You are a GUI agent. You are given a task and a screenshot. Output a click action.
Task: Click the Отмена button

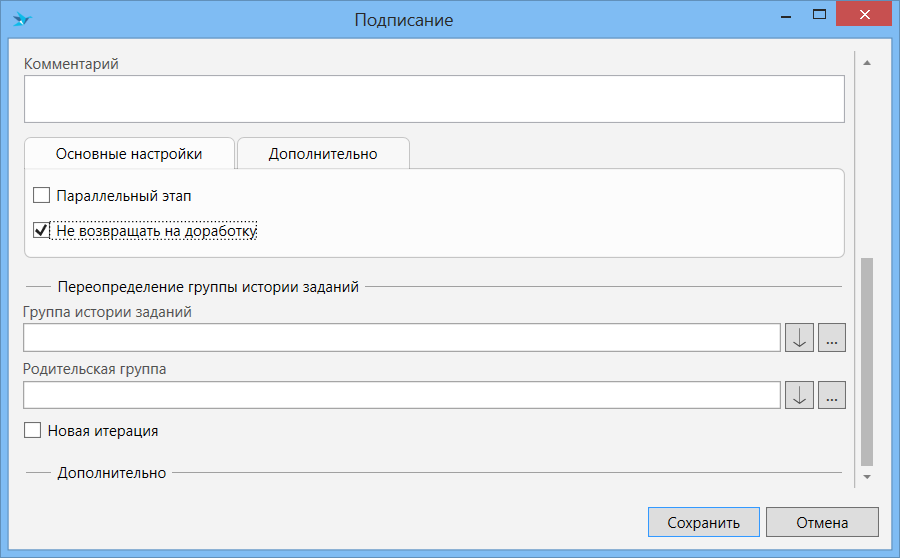coord(822,522)
